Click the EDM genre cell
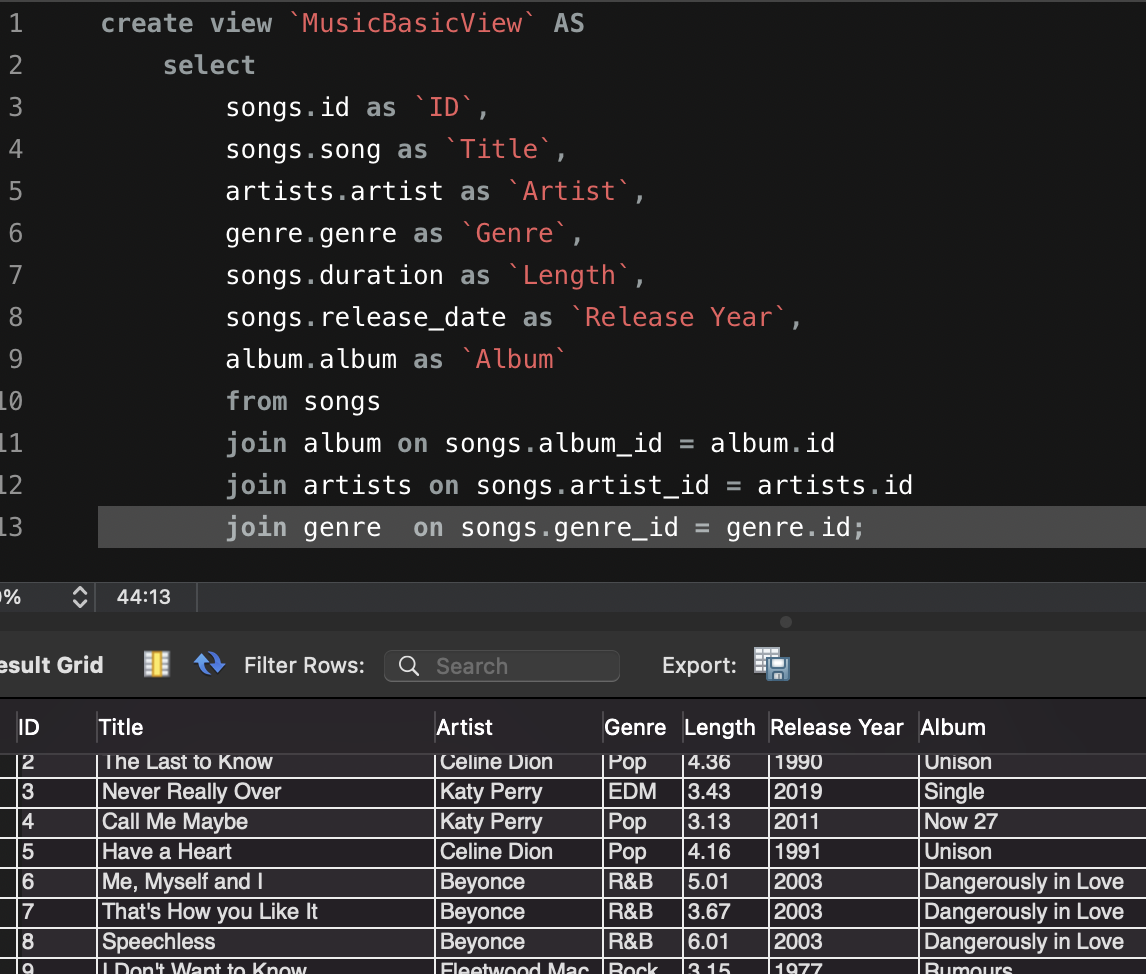The width and height of the screenshot is (1146, 974). [642, 792]
